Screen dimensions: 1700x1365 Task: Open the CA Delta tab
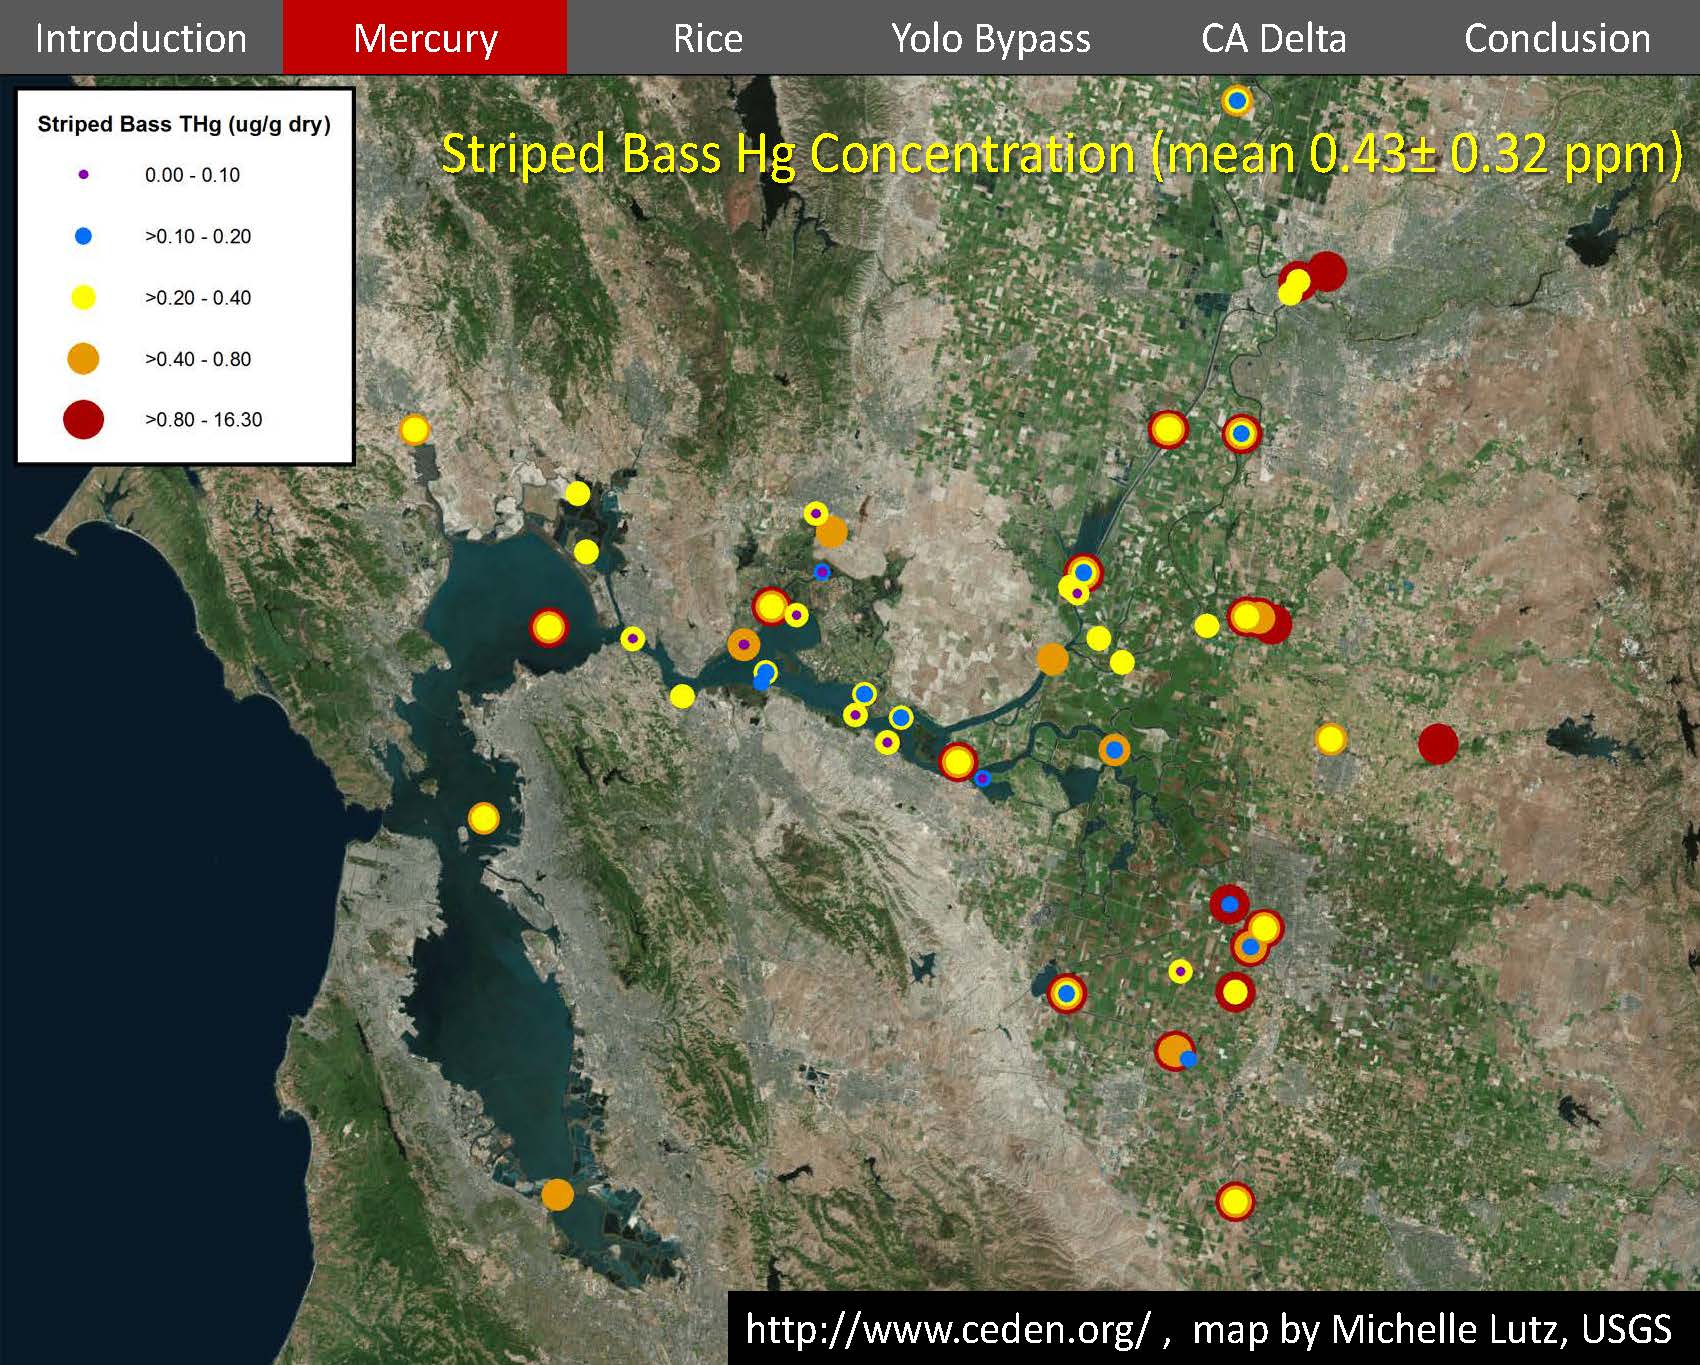1273,38
